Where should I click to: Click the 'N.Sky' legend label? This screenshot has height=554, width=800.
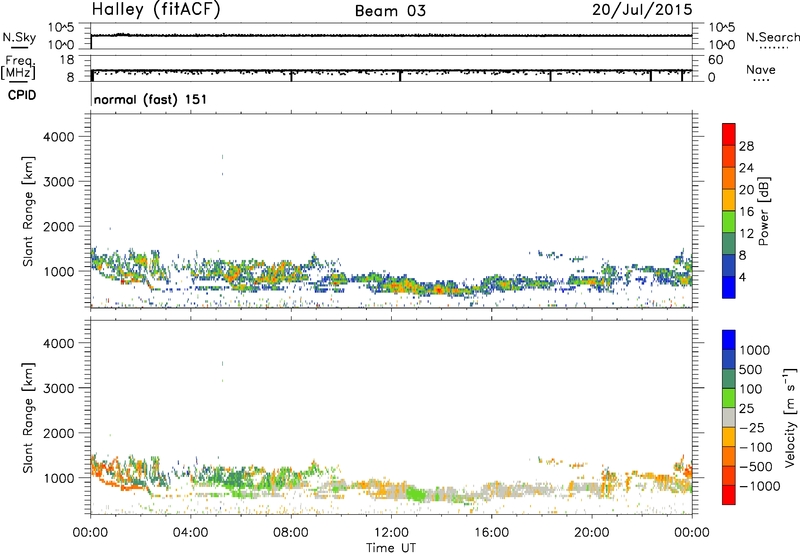pos(19,37)
